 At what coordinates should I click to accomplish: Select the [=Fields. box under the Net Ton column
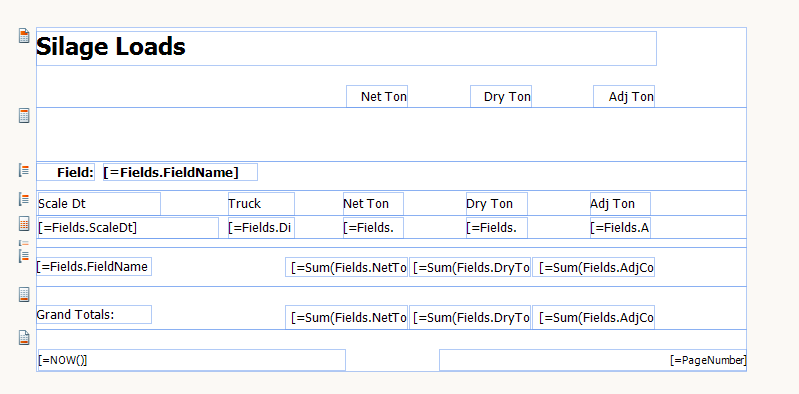[x=374, y=228]
